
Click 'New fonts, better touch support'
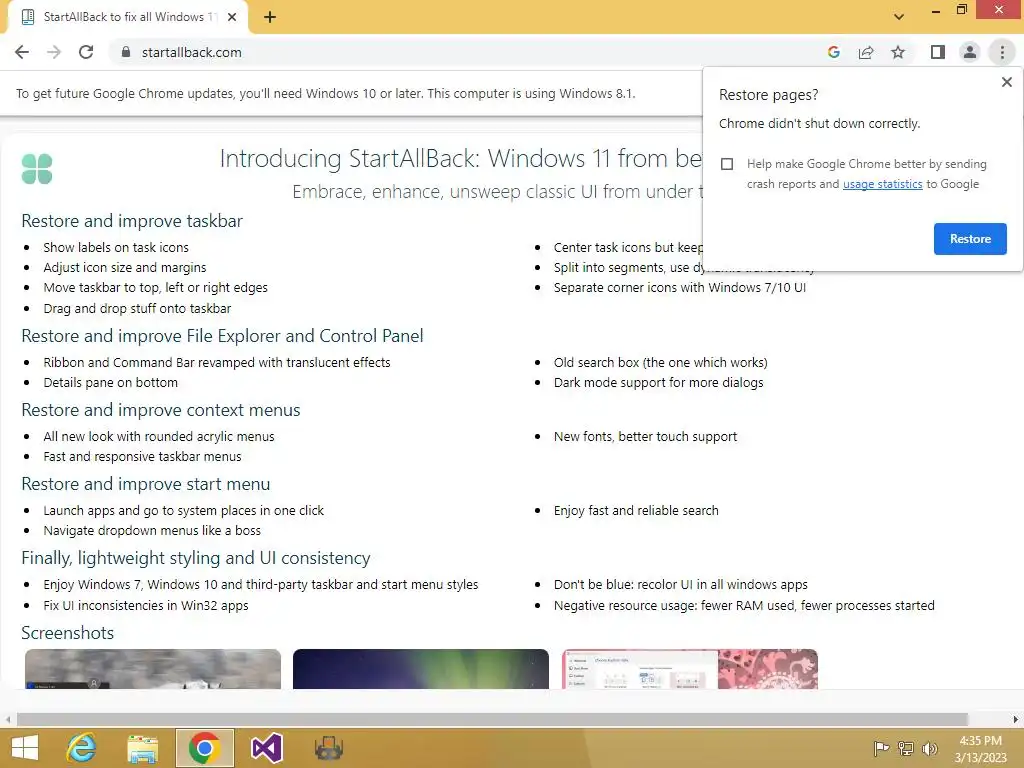(x=645, y=437)
